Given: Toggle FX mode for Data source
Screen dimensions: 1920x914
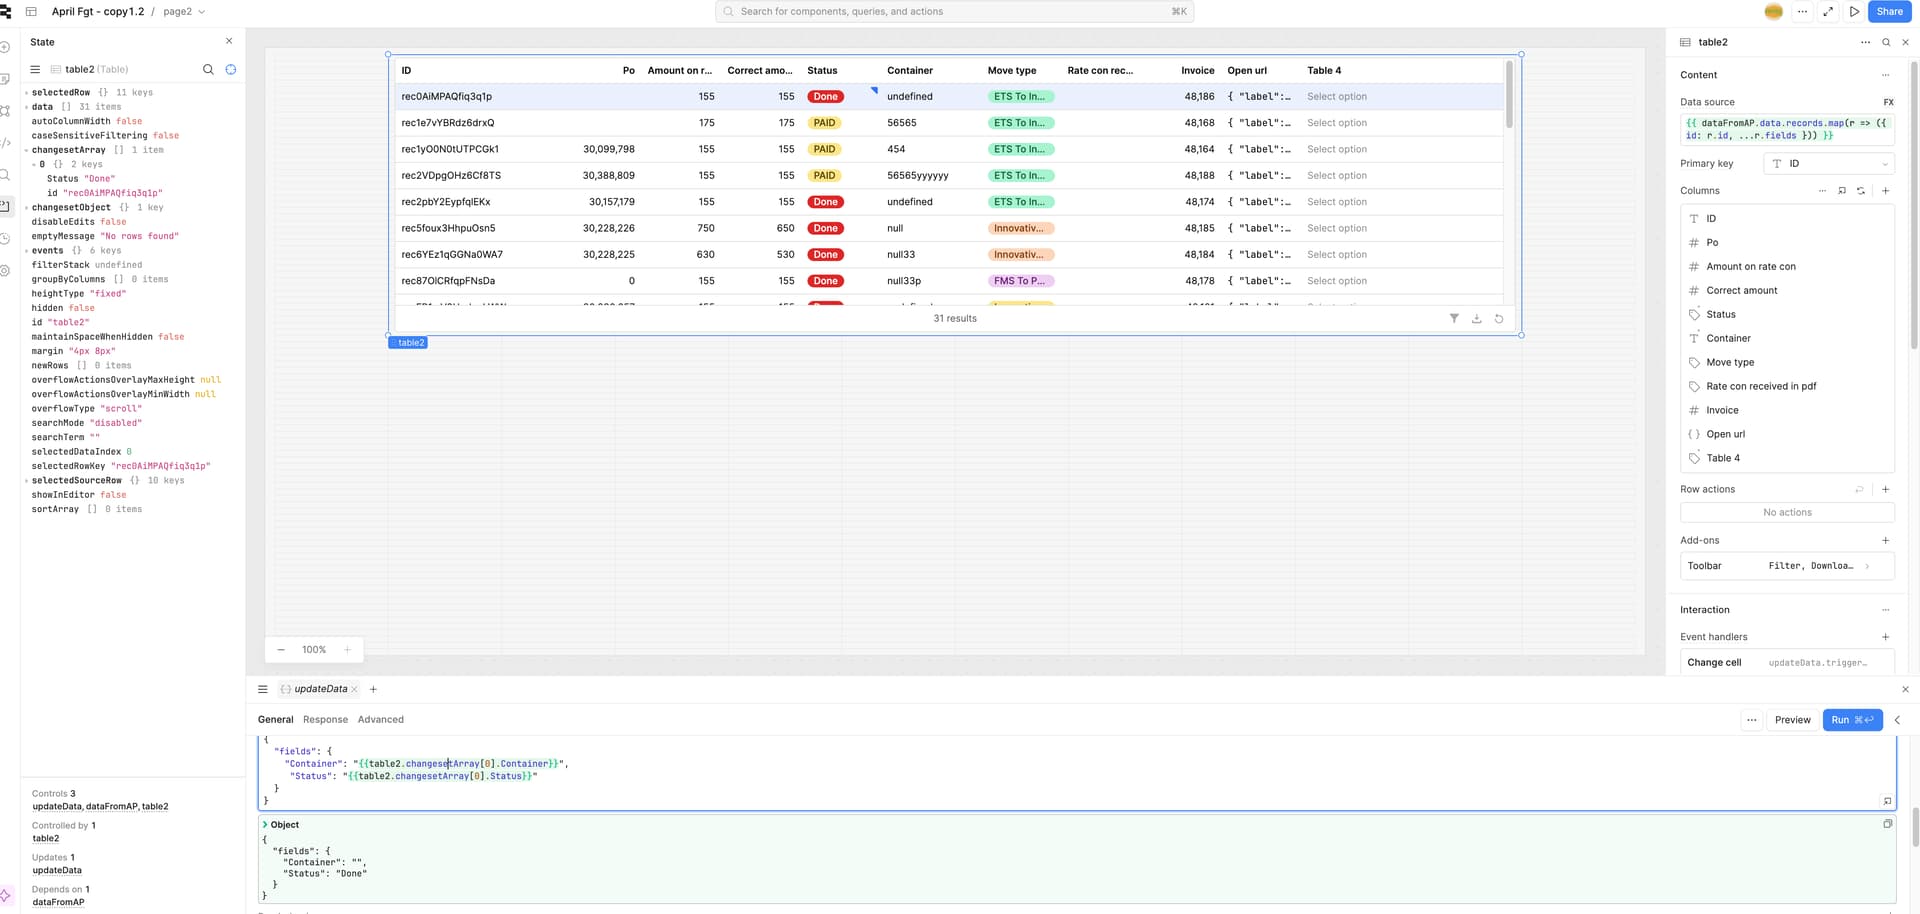Looking at the screenshot, I should click(1888, 102).
